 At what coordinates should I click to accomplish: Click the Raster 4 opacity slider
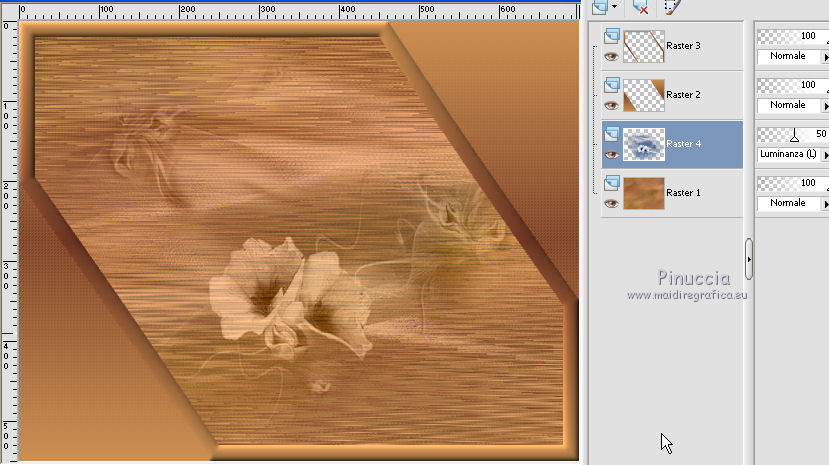coord(795,135)
